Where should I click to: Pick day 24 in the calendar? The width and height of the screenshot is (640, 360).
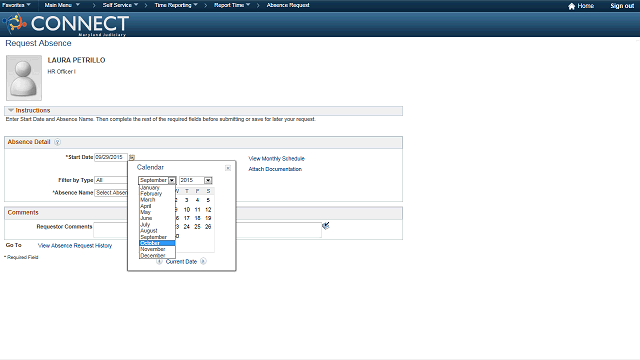[x=187, y=227]
